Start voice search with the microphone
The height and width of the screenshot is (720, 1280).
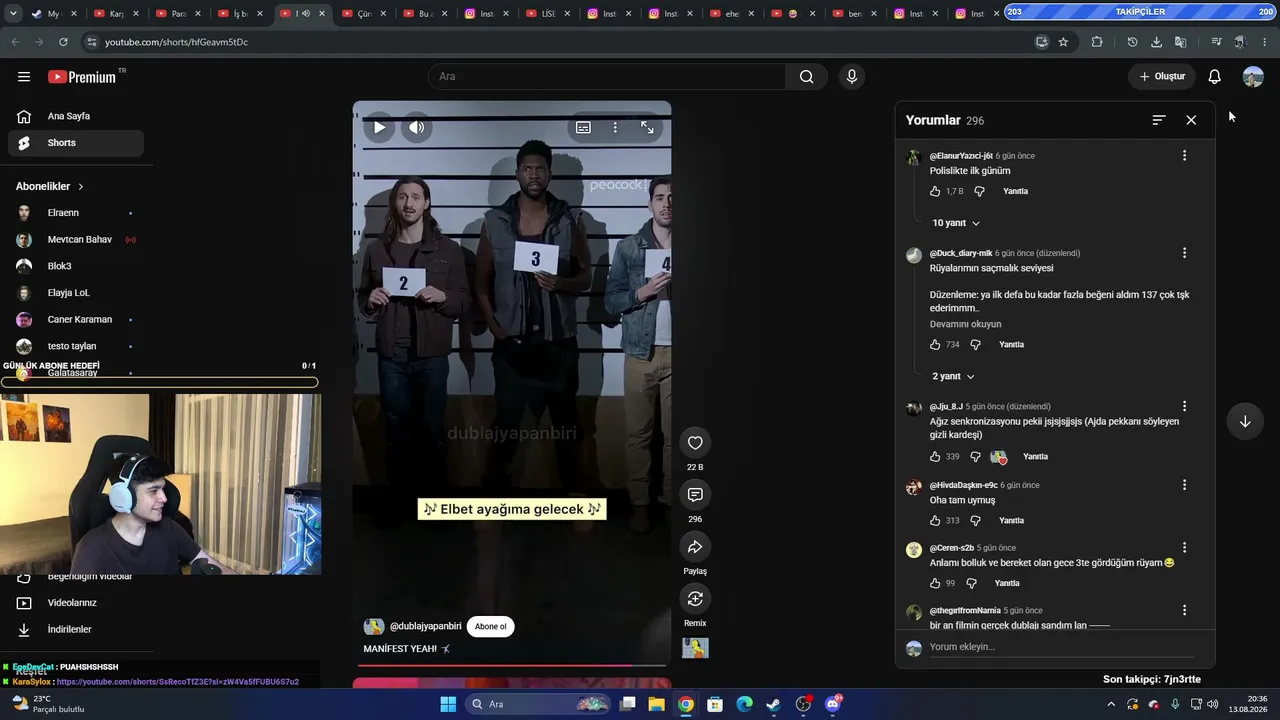[x=852, y=77]
